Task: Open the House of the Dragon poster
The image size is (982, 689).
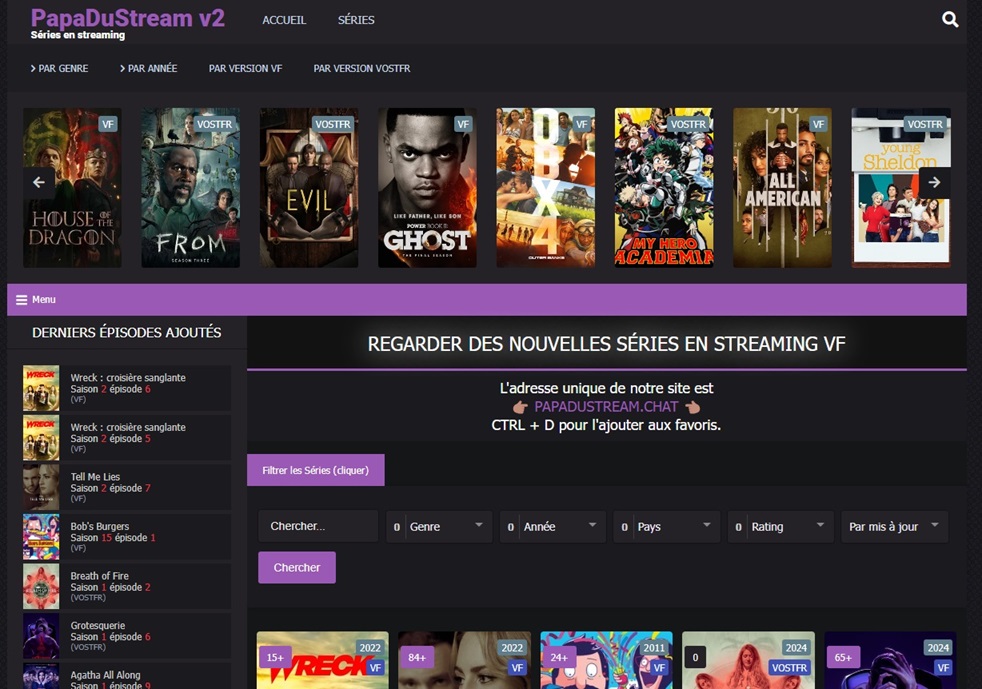Action: click(72, 188)
